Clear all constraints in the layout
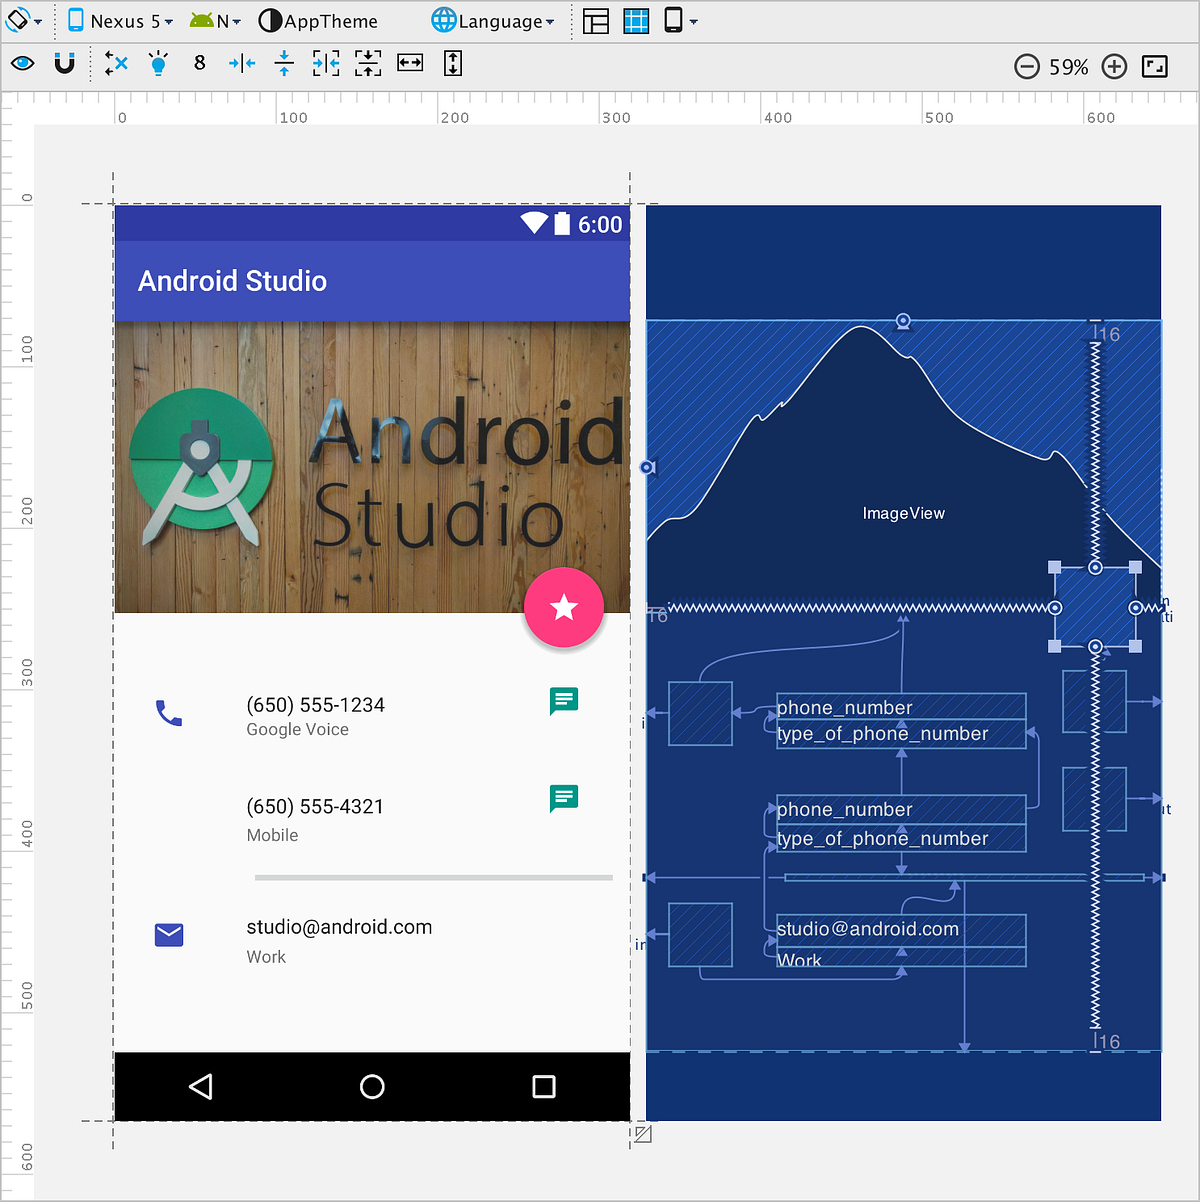Screen dimensions: 1200x1202 pyautogui.click(x=115, y=63)
